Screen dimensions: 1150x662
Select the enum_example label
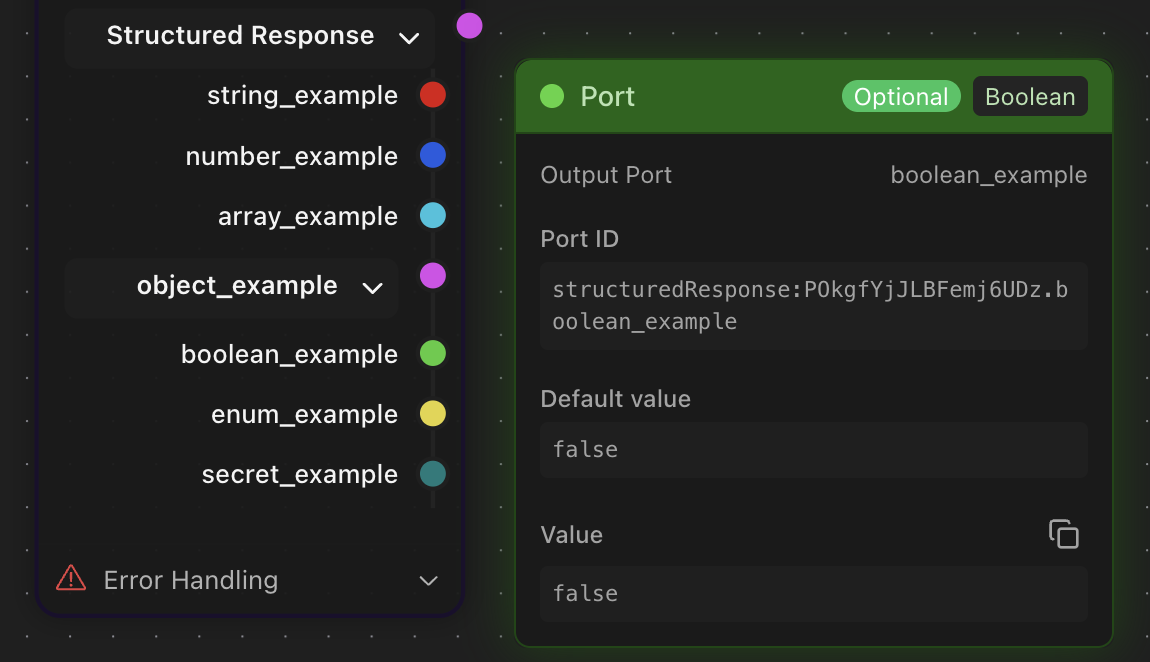coord(304,414)
